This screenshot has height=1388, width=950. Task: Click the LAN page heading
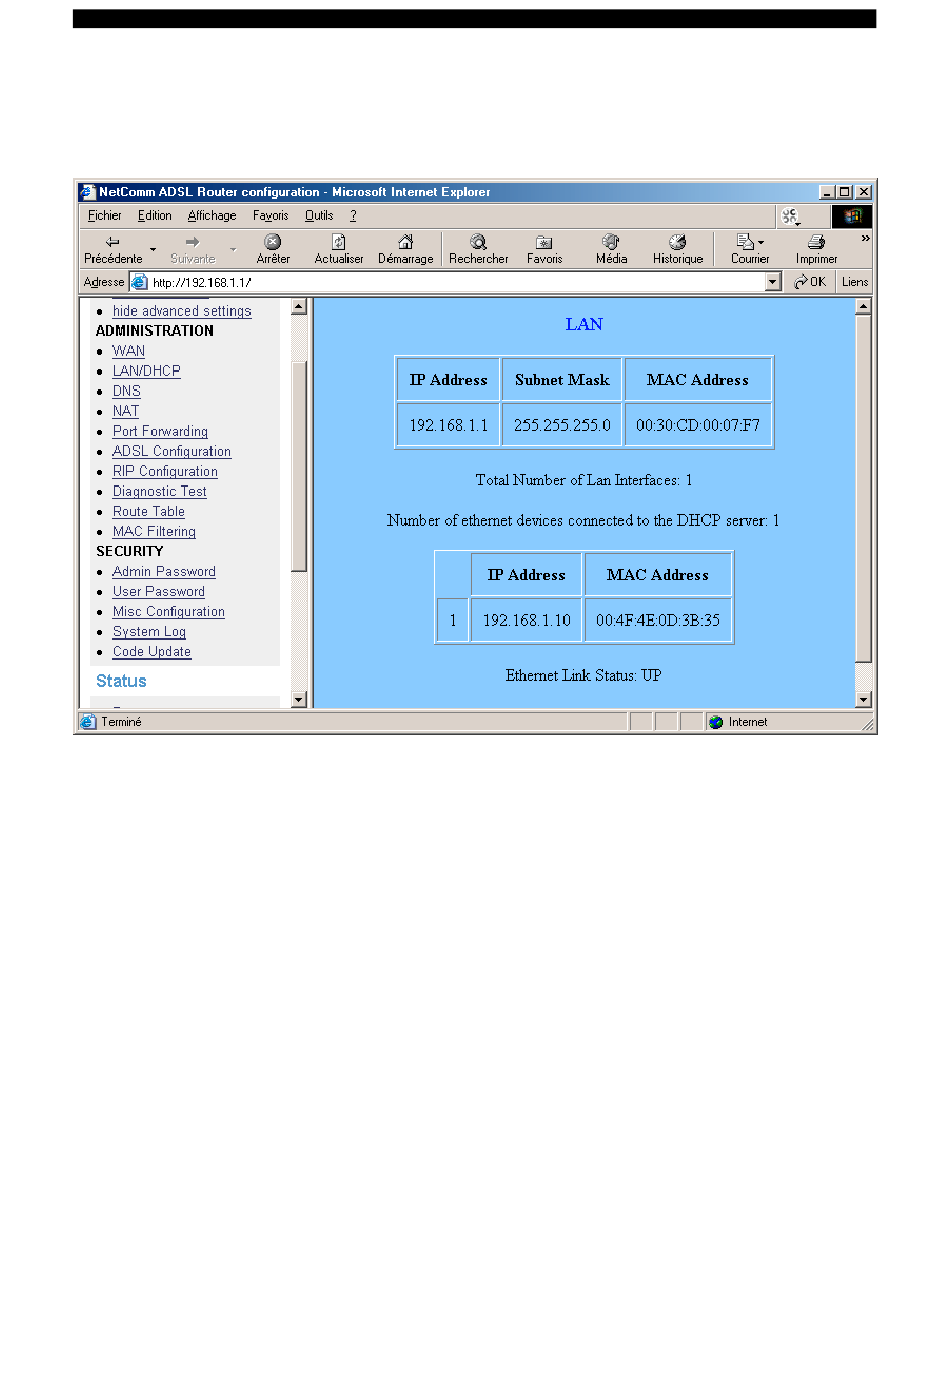coord(584,324)
